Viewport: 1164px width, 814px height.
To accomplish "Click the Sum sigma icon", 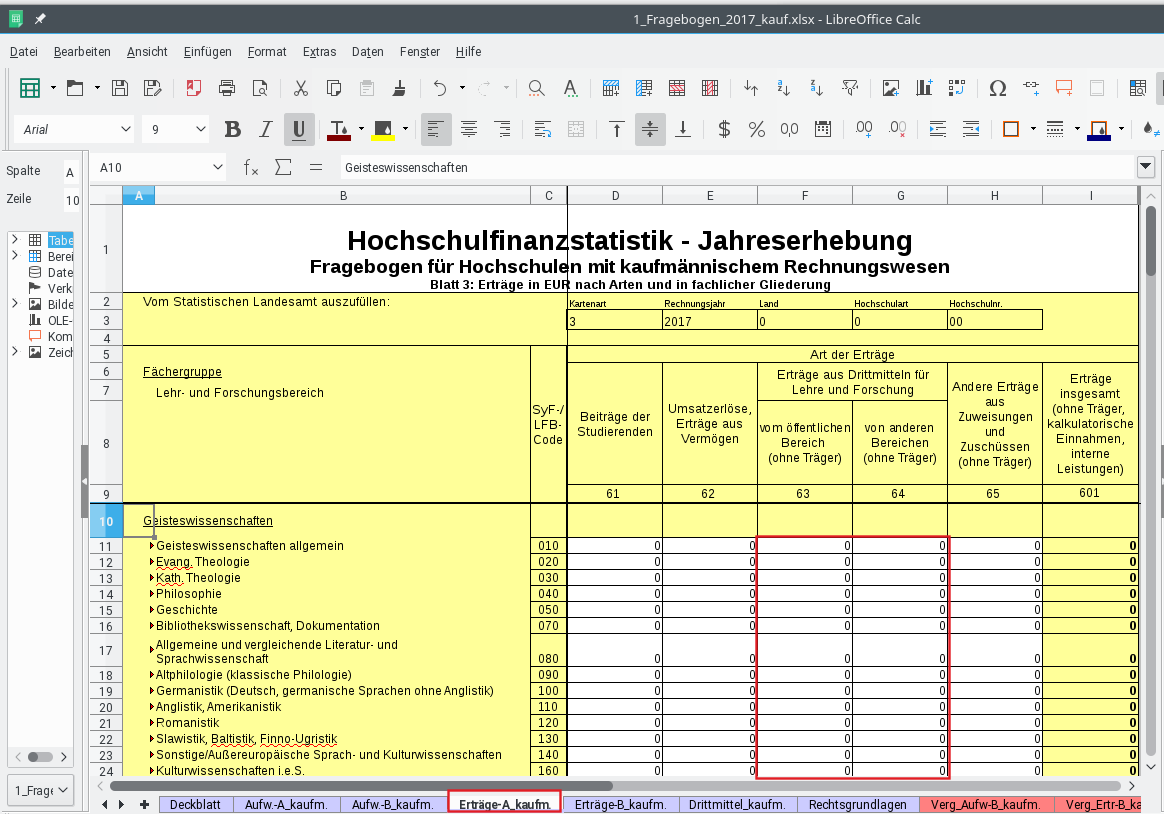I will [283, 168].
